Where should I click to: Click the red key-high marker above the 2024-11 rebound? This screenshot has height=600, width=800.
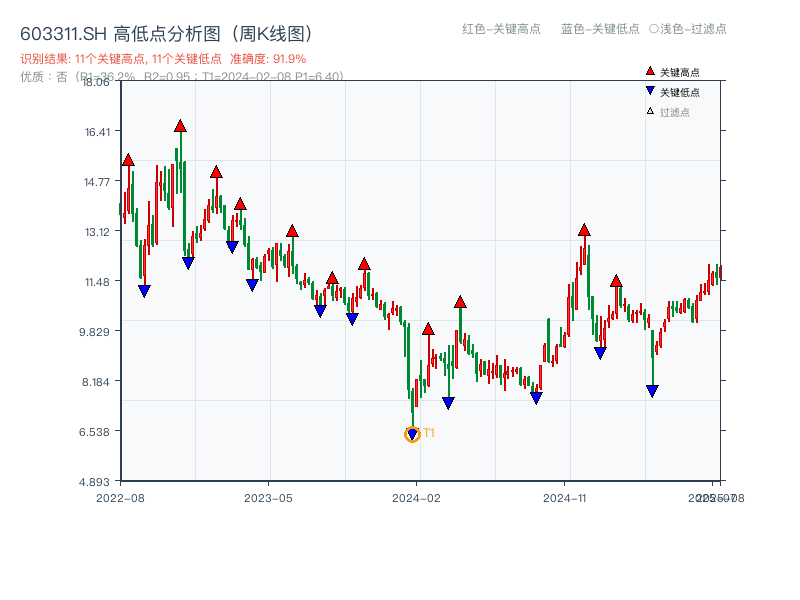click(583, 230)
